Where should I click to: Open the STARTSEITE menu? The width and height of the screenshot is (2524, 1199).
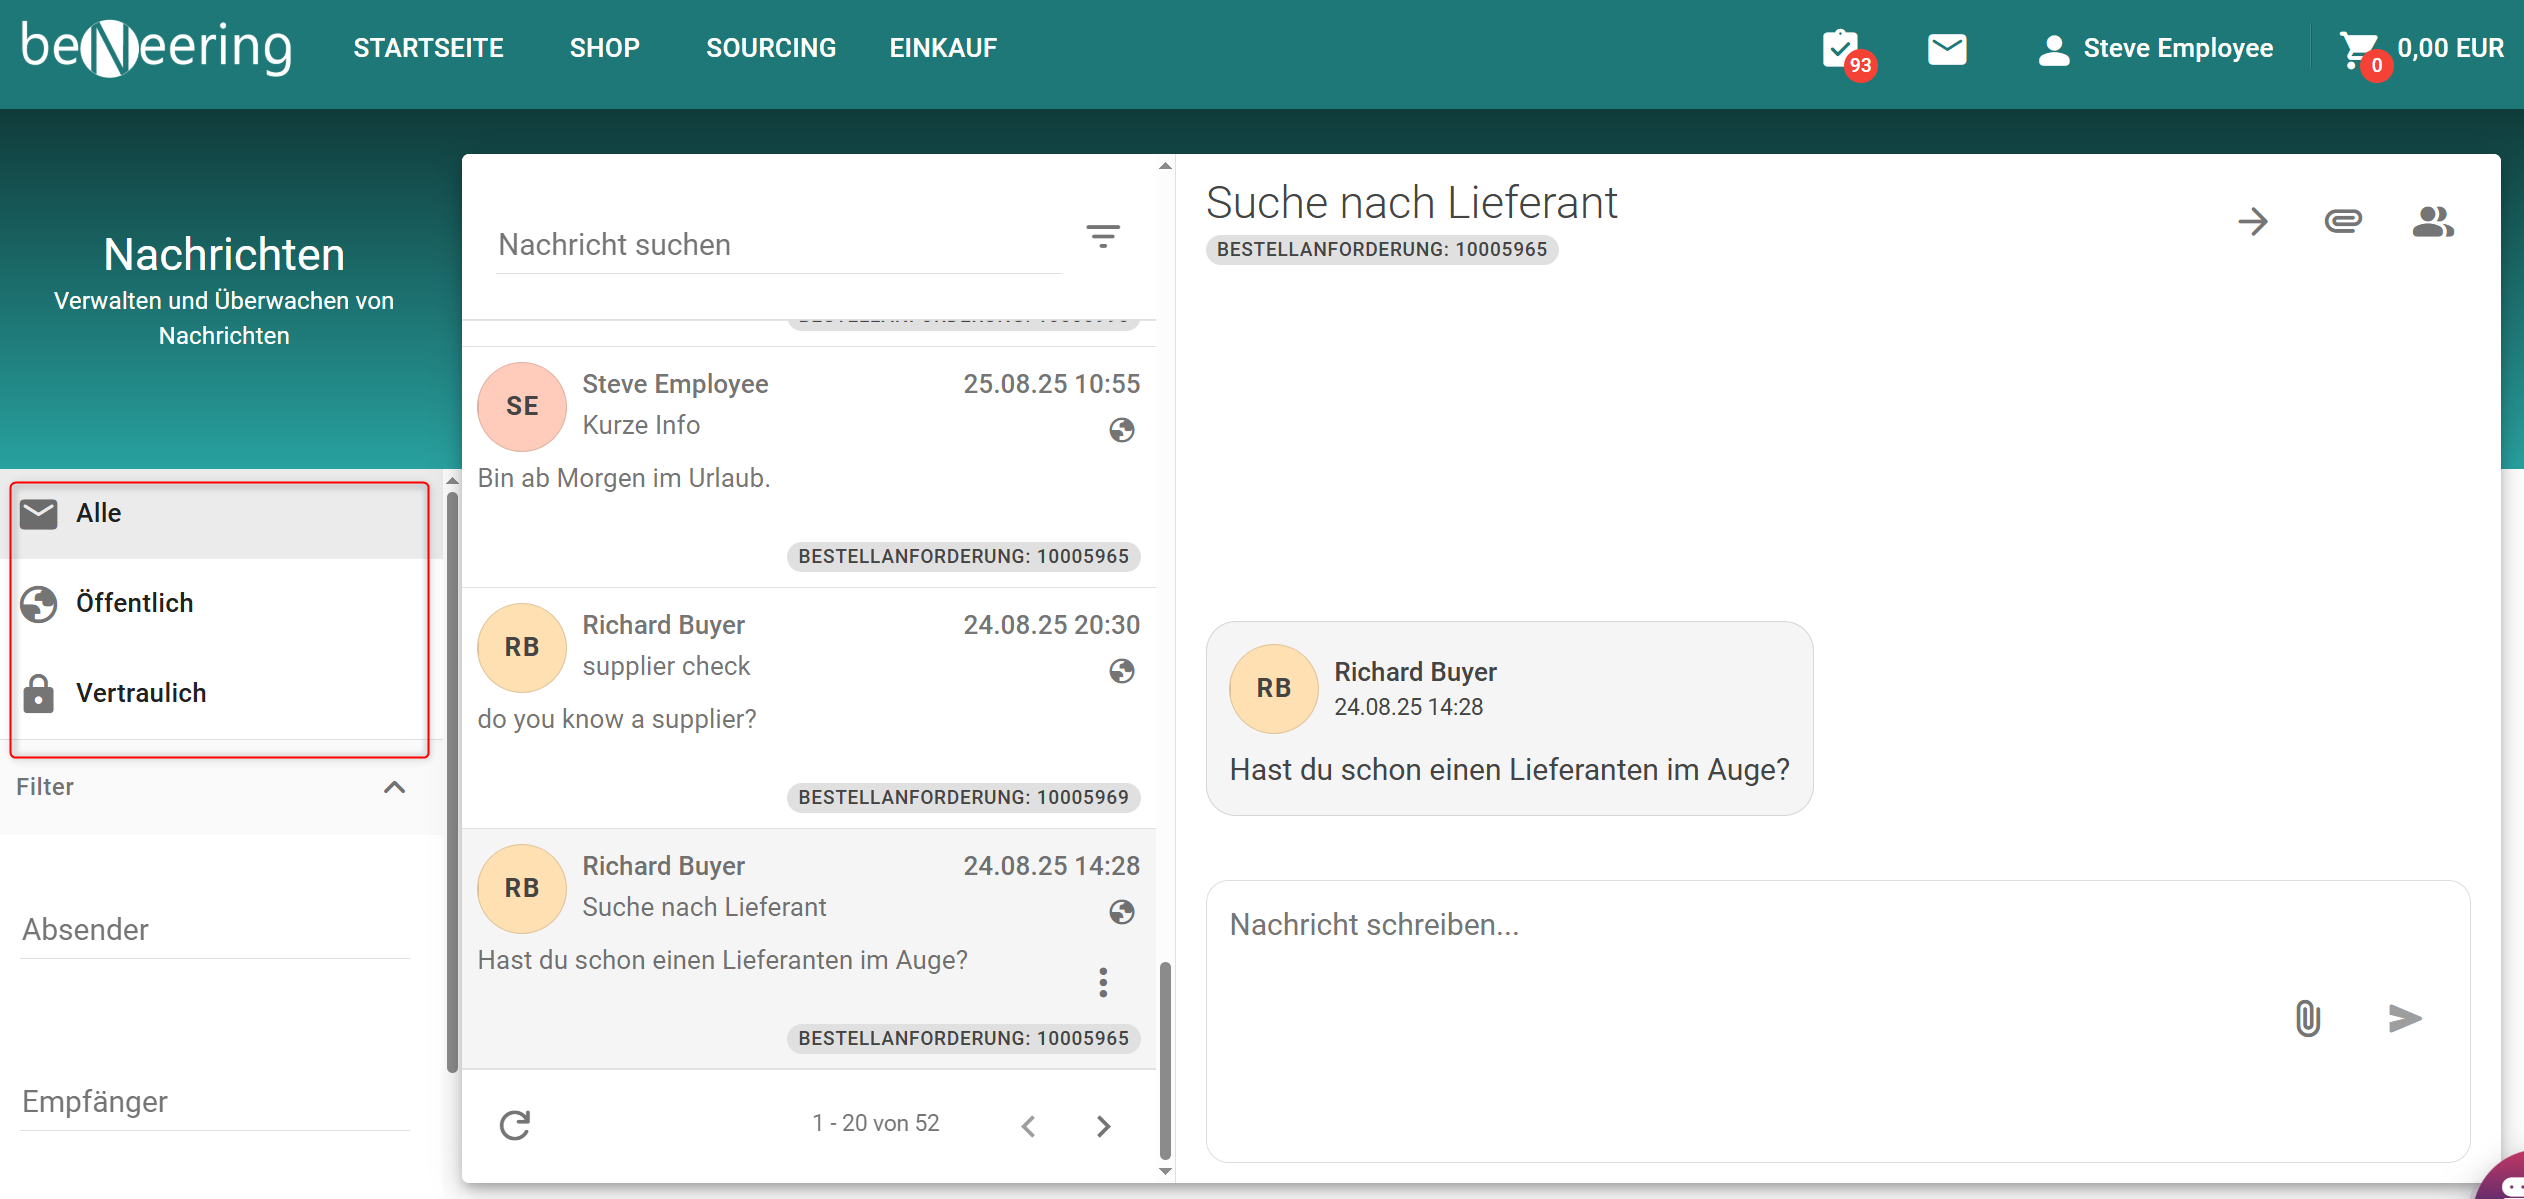(428, 48)
